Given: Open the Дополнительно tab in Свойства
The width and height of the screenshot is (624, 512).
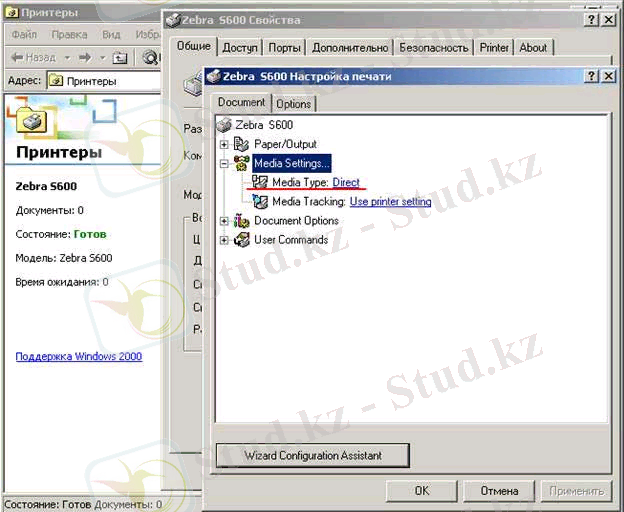Looking at the screenshot, I should (350, 48).
